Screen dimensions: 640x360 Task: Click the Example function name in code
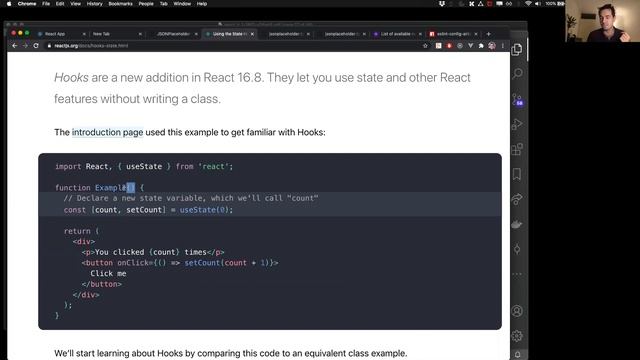[110, 188]
